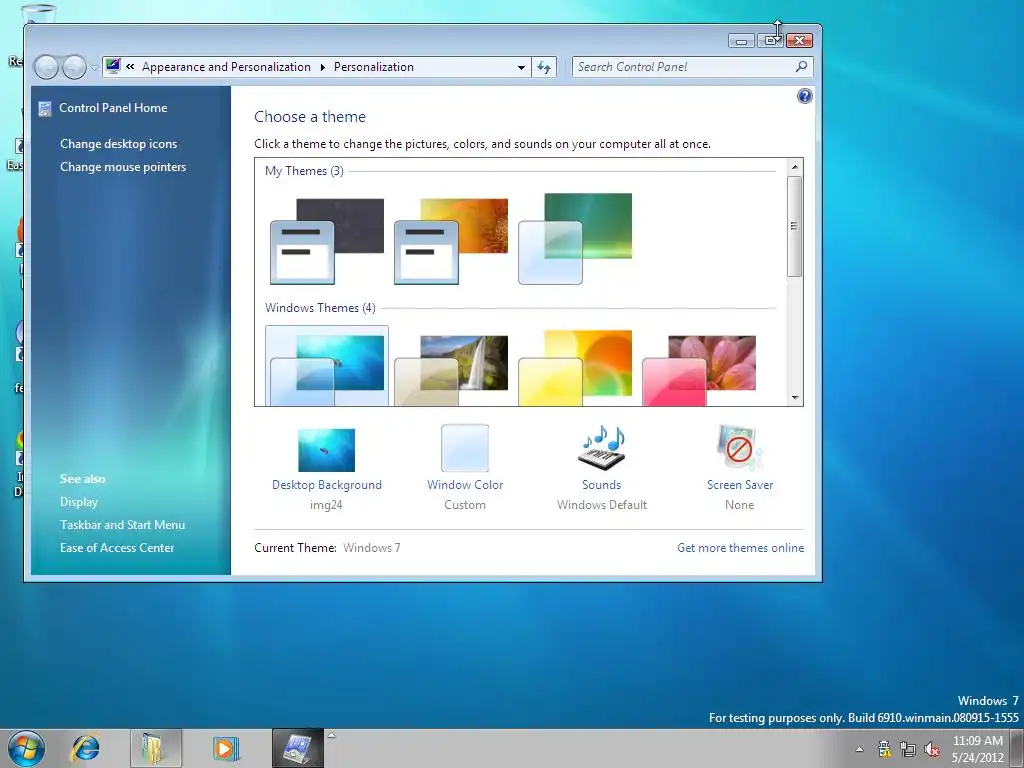Image resolution: width=1024 pixels, height=768 pixels.
Task: Go to Control Panel Home
Action: point(113,108)
